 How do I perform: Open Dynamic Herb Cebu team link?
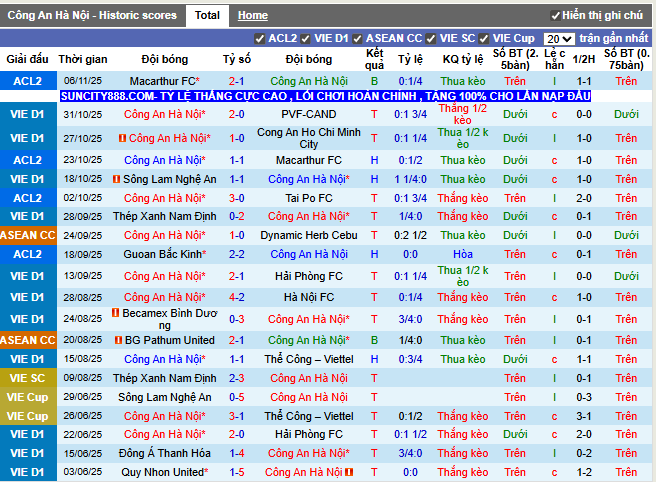click(309, 235)
